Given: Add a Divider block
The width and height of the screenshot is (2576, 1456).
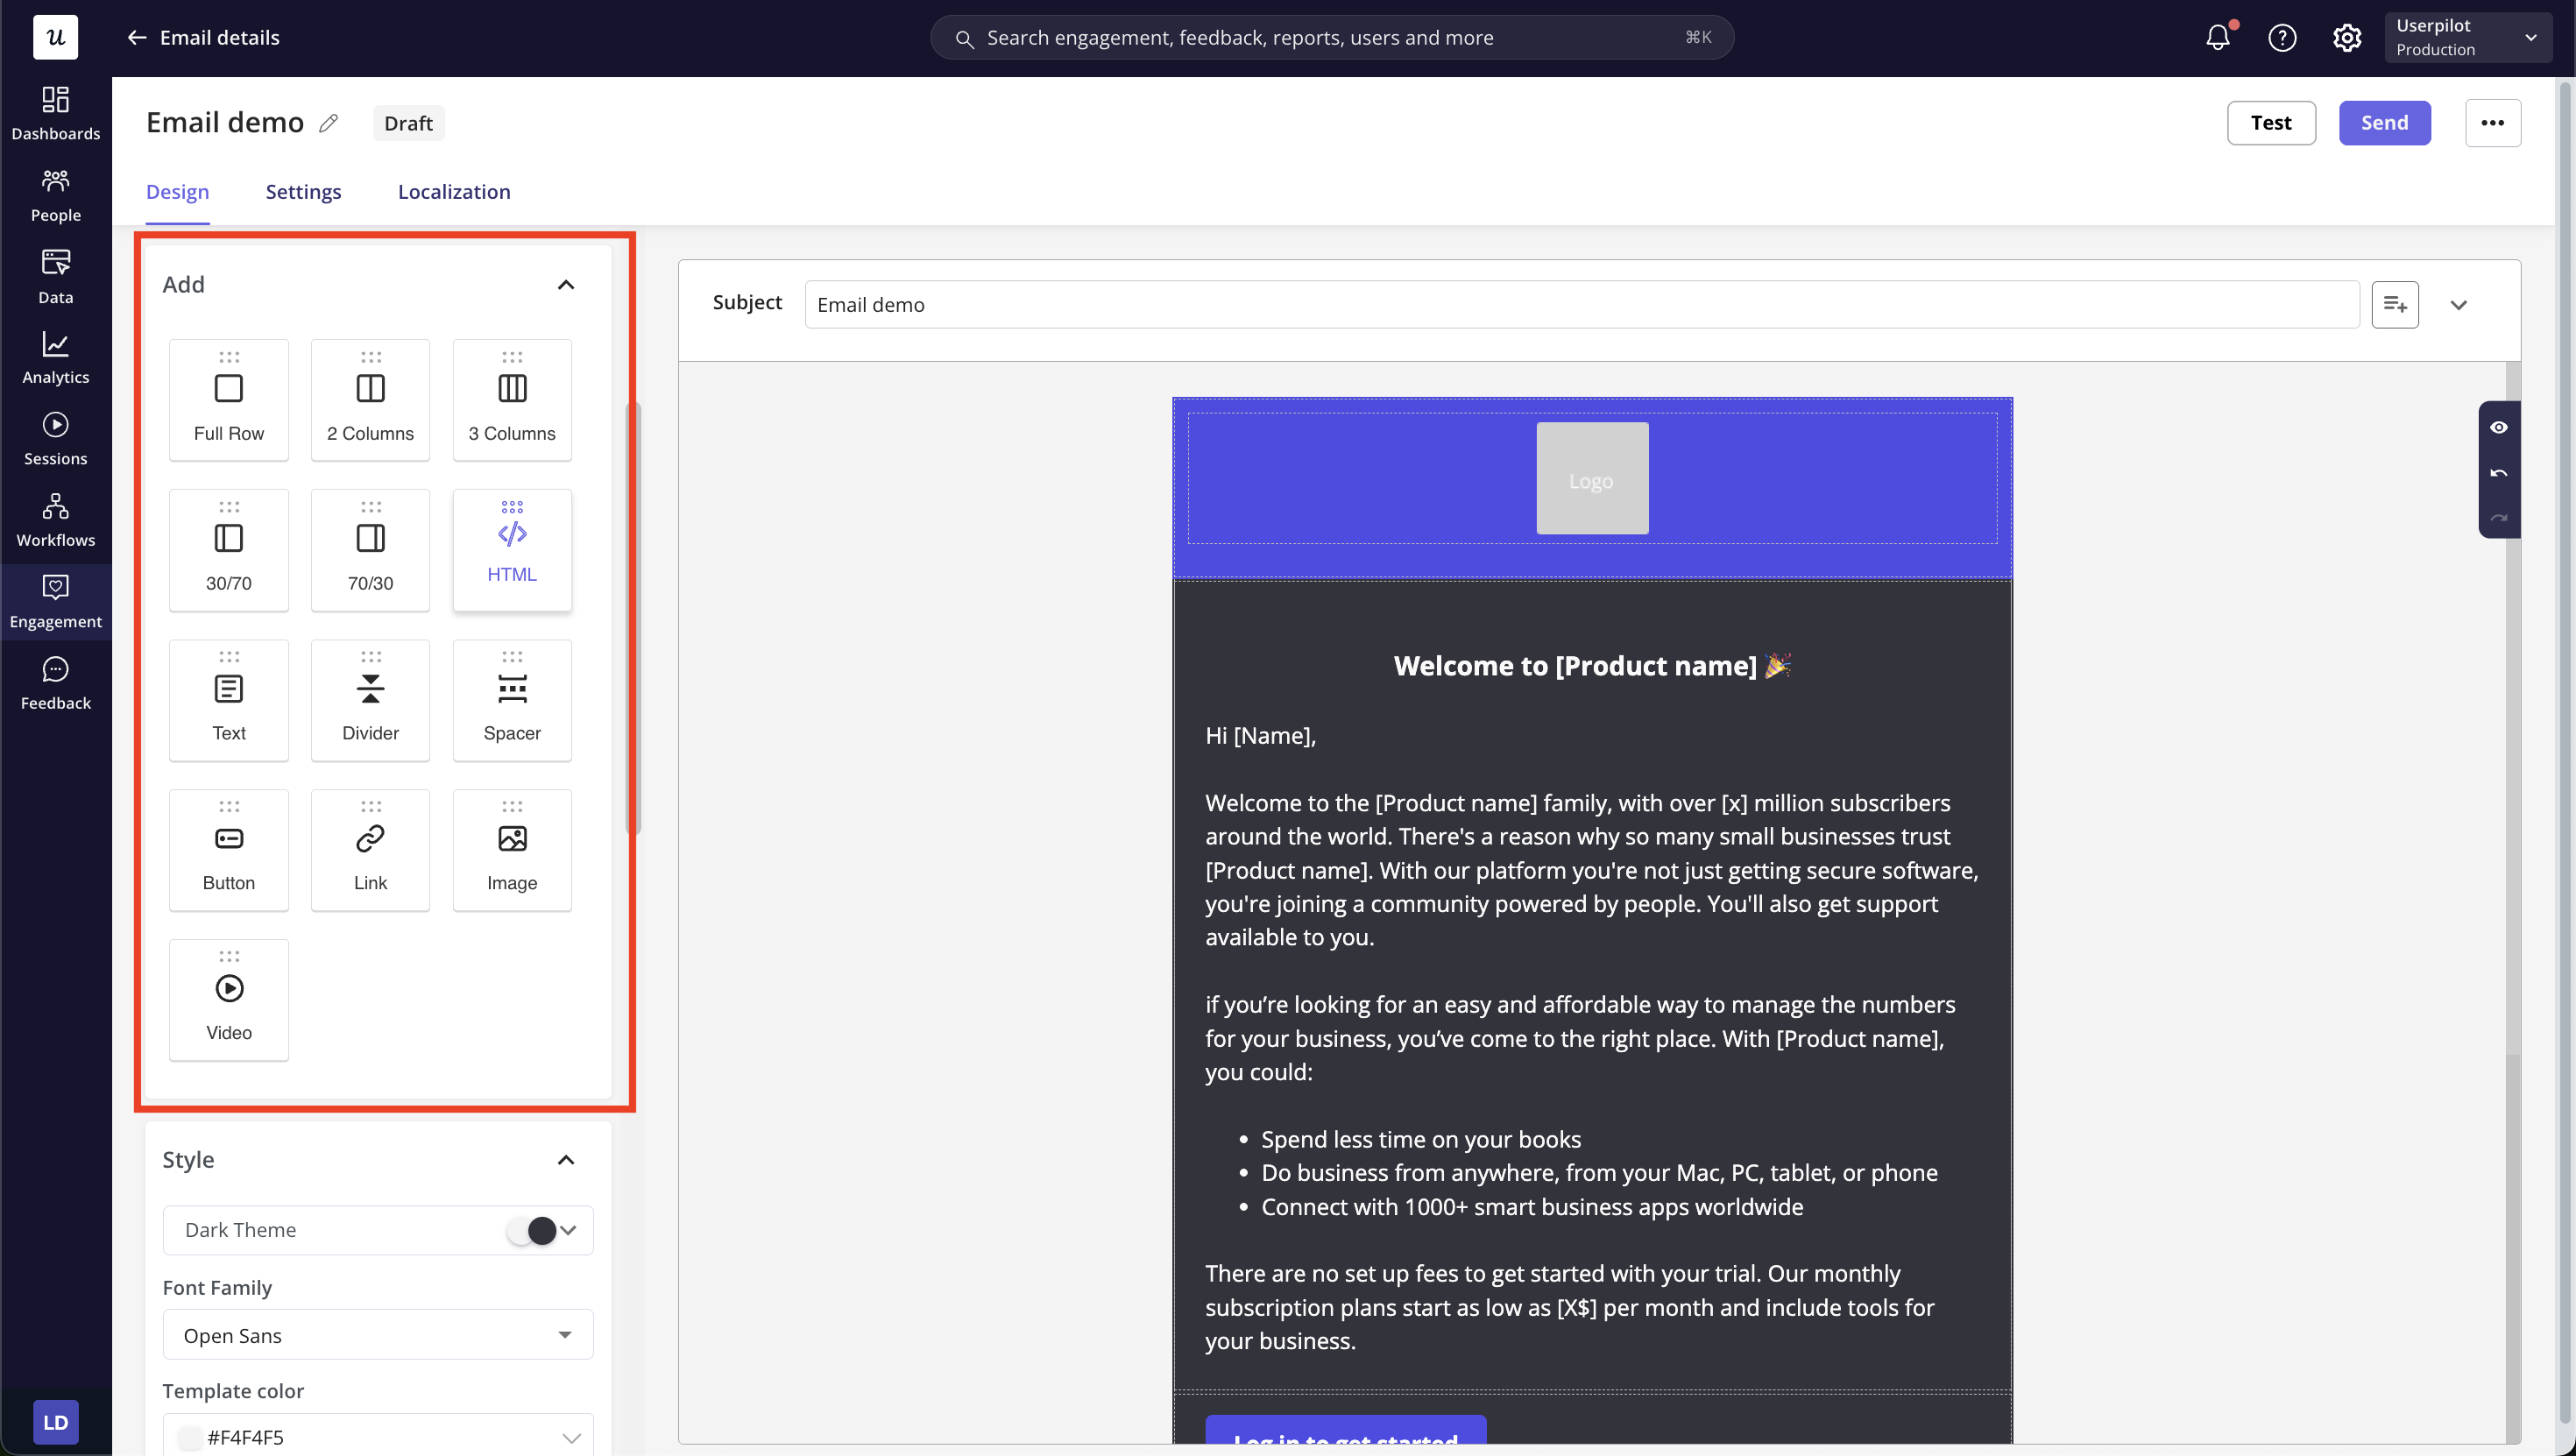Looking at the screenshot, I should [370, 700].
